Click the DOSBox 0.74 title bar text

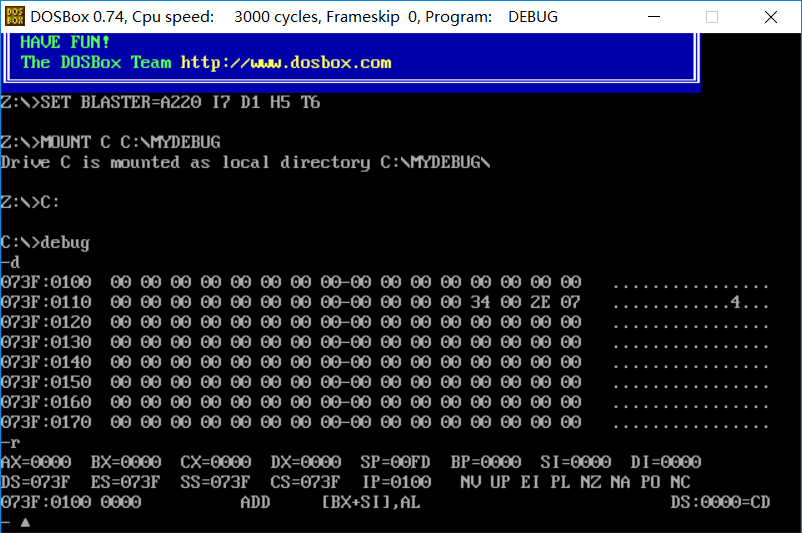tap(294, 17)
